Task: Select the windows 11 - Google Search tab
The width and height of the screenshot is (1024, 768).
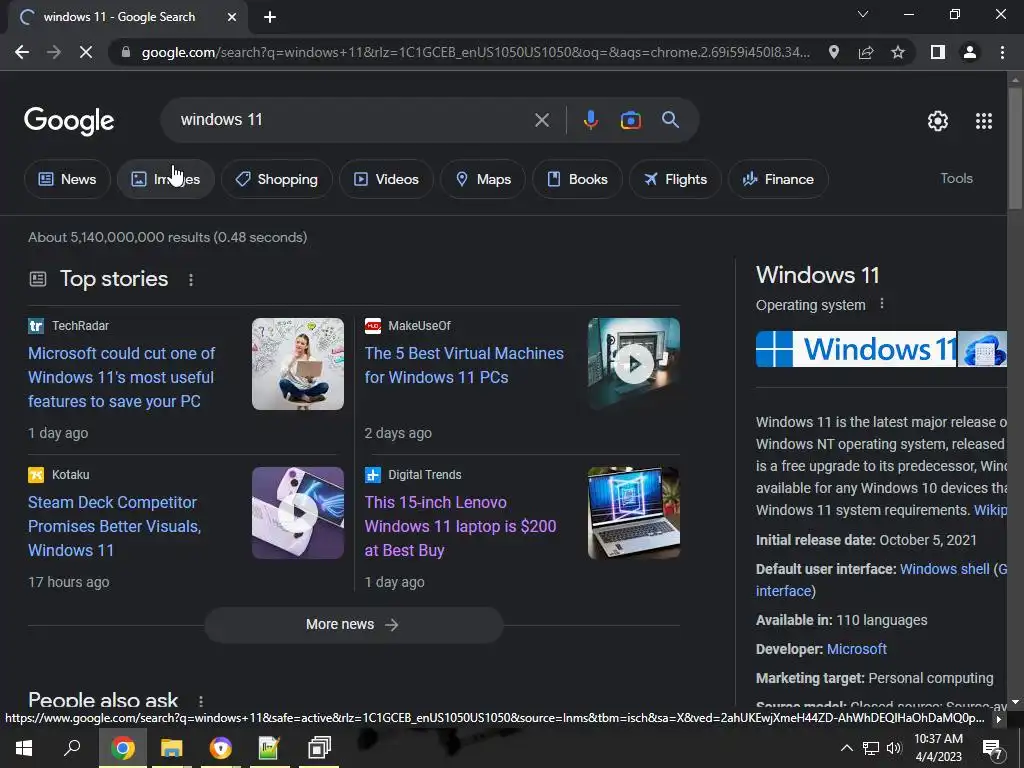Action: [x=119, y=17]
